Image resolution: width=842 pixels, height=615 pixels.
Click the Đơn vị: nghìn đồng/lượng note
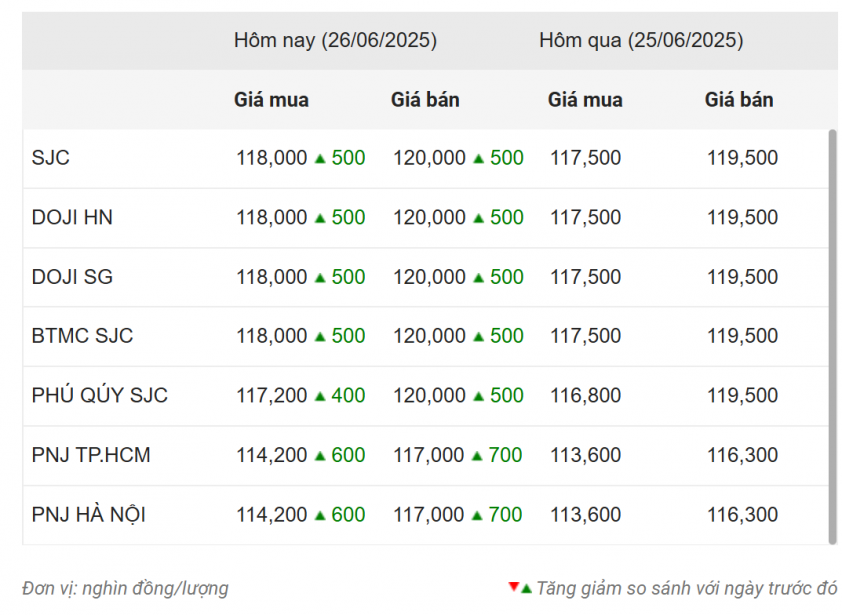click(x=125, y=589)
